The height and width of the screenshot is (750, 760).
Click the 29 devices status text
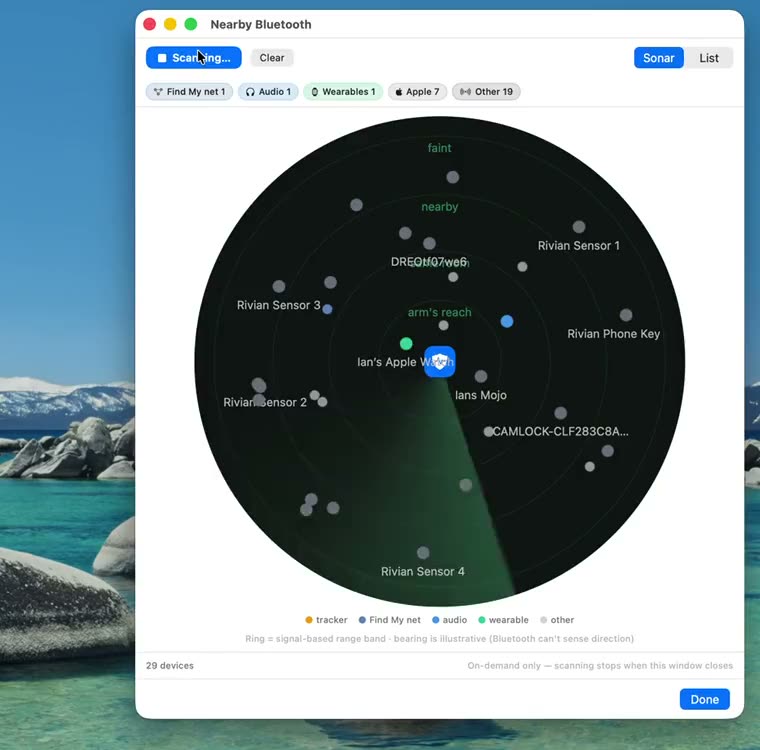(x=170, y=666)
